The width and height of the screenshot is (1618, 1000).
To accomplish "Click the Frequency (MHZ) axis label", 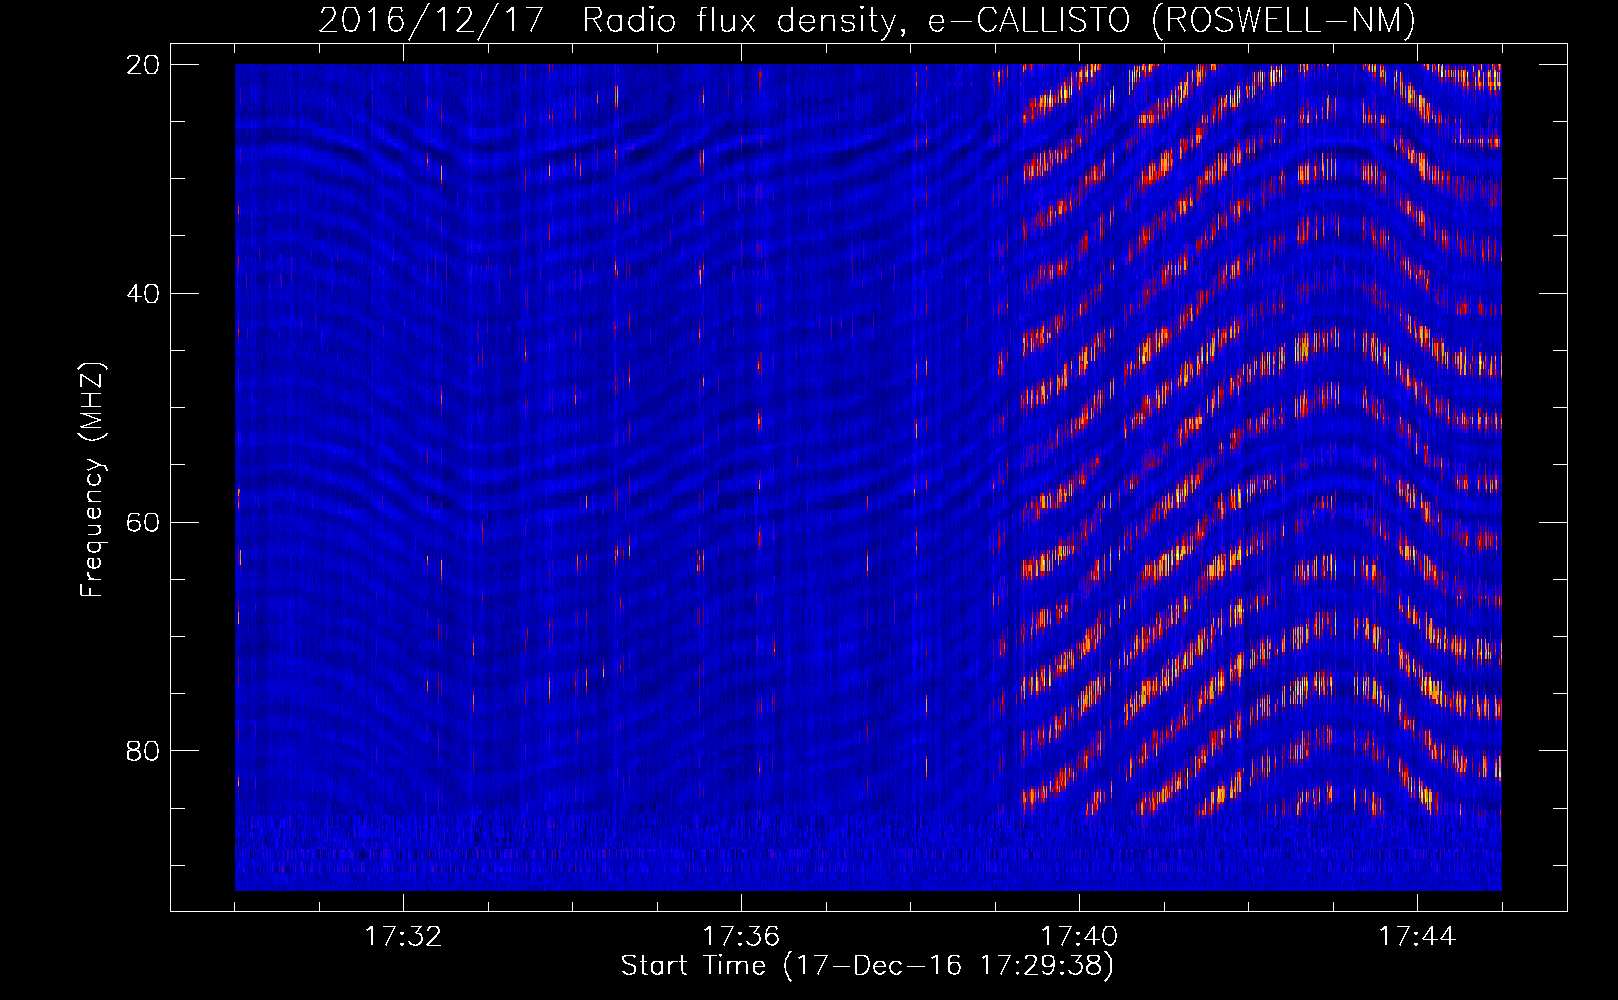I will tap(92, 479).
